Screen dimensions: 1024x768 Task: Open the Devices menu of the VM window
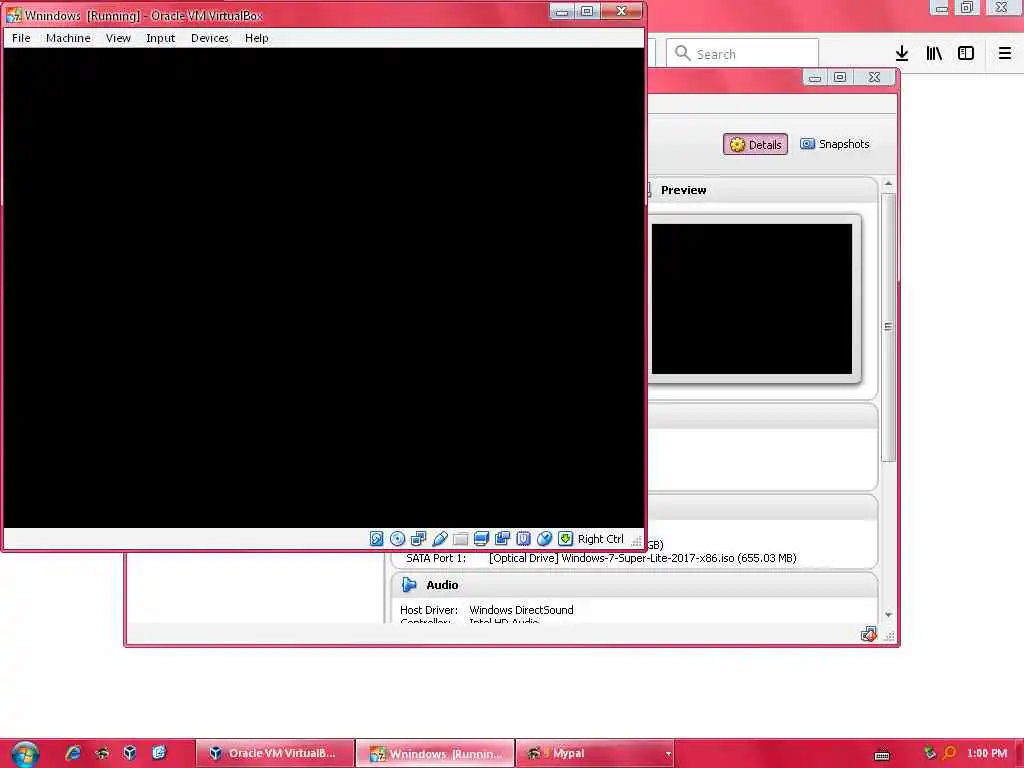point(210,38)
